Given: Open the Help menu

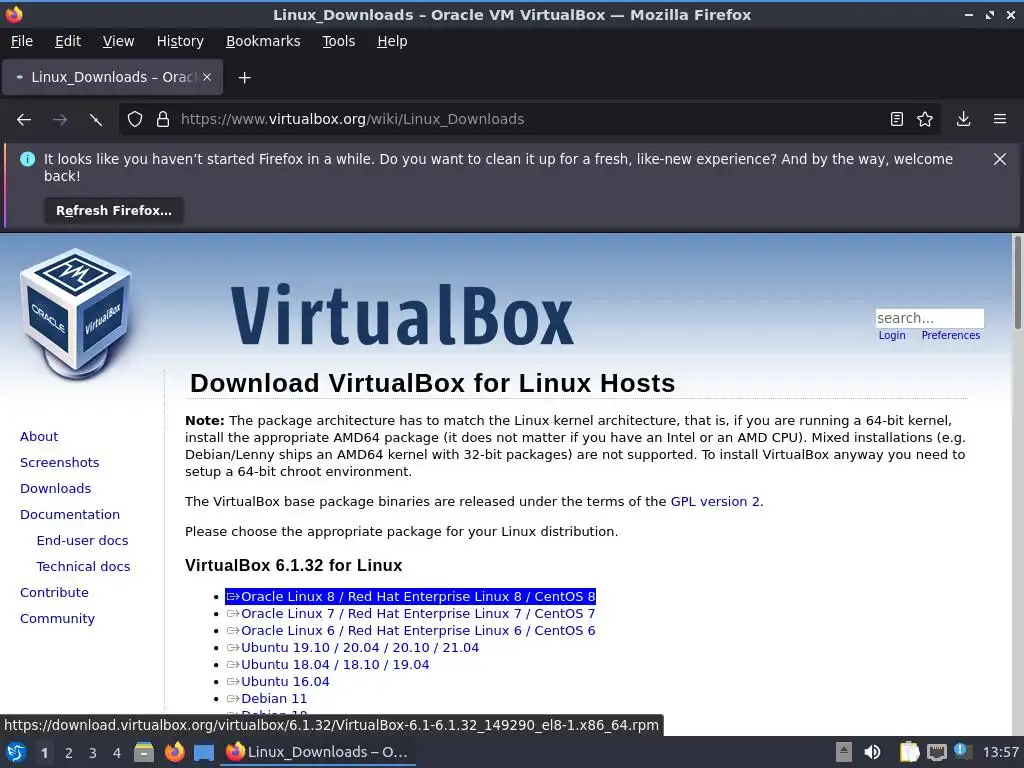Looking at the screenshot, I should pyautogui.click(x=392, y=41).
